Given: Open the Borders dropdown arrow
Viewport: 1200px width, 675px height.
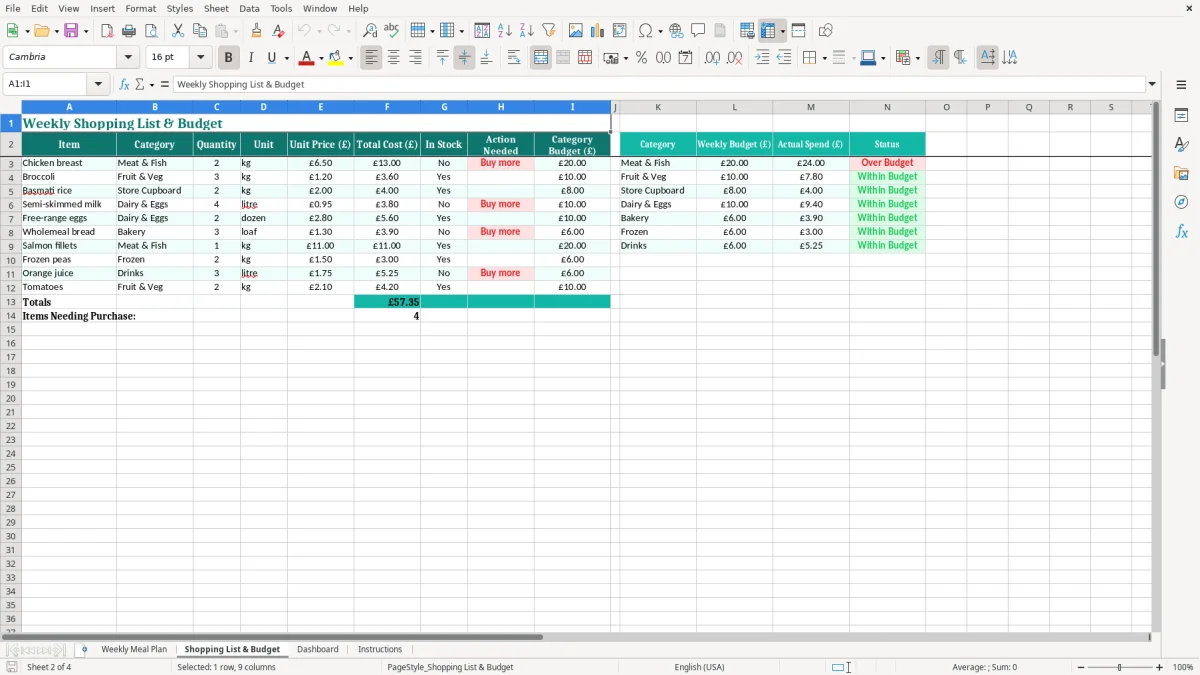Looking at the screenshot, I should point(824,58).
